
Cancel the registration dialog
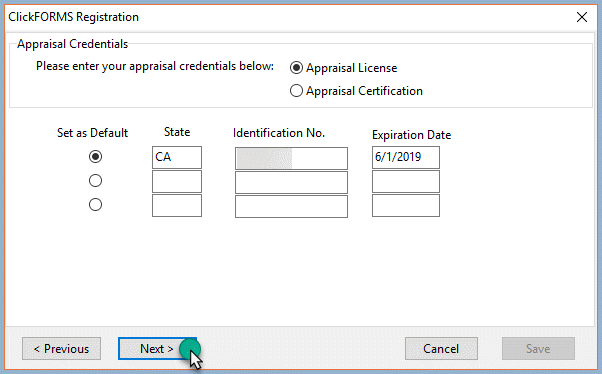tap(441, 349)
